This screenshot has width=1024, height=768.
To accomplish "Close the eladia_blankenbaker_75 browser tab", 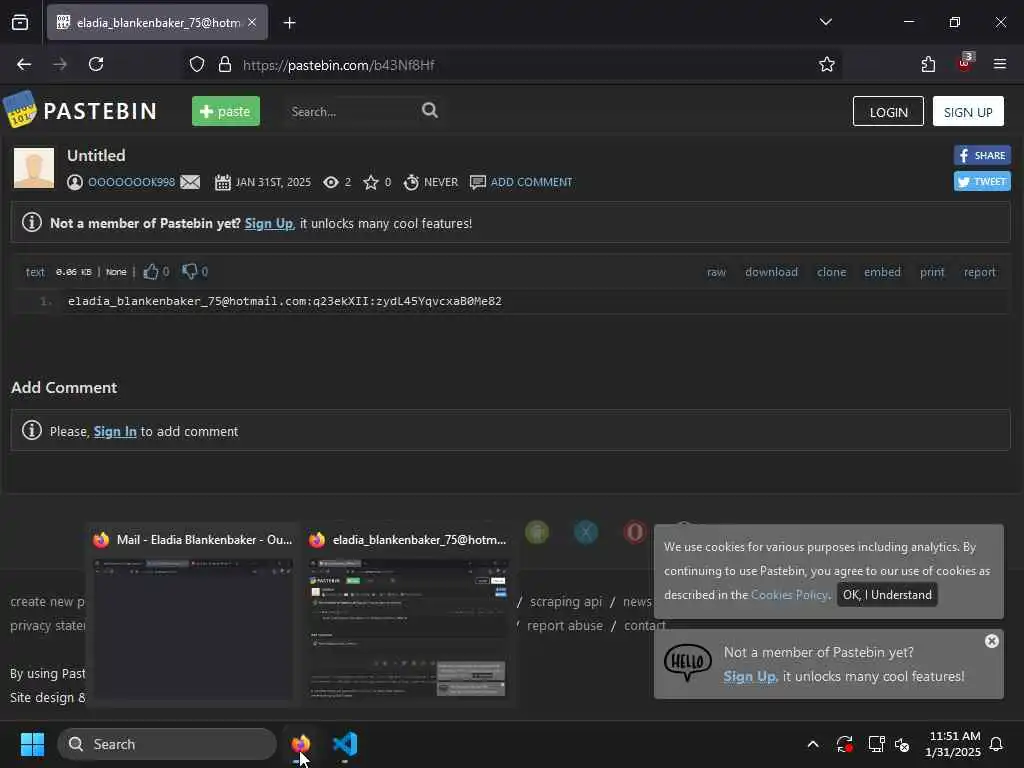I will 252,23.
